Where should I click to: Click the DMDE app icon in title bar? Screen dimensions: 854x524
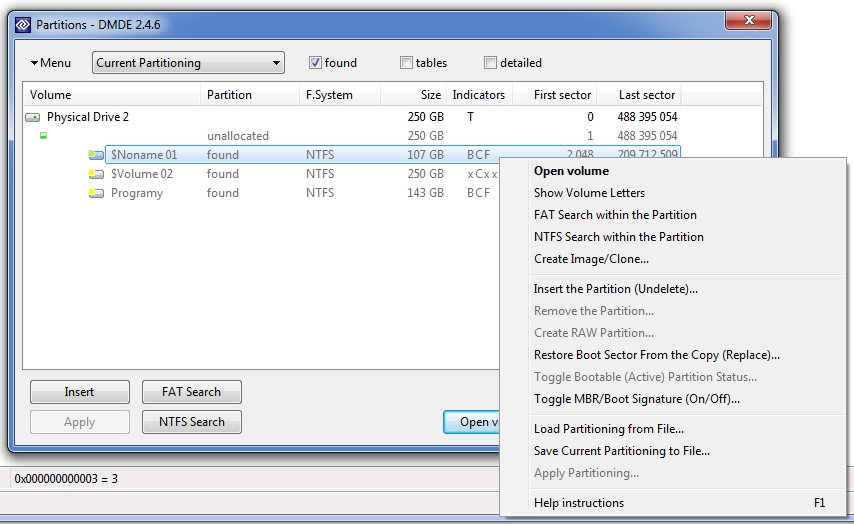23,25
